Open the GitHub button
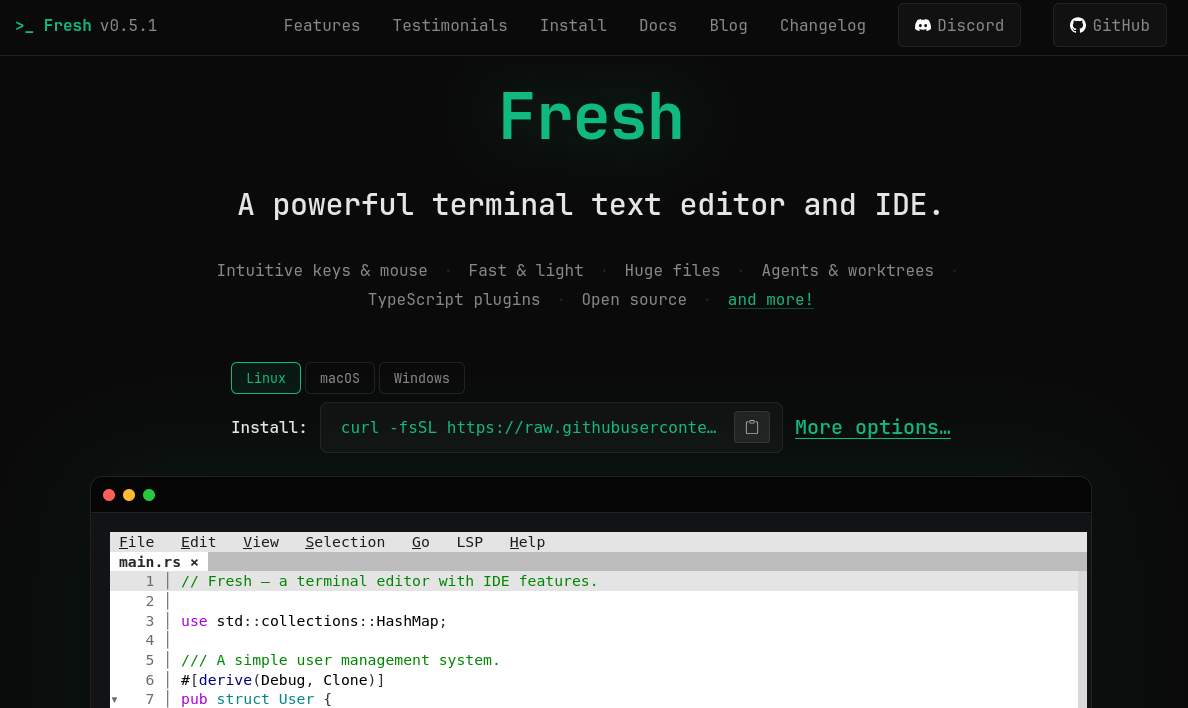Screen dimensions: 1188x708 coord(1110,25)
